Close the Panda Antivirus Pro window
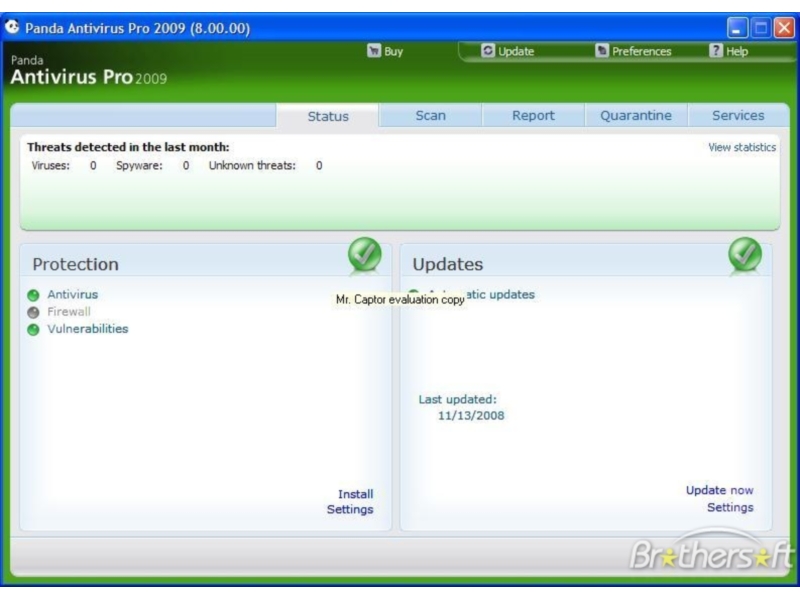 (784, 28)
